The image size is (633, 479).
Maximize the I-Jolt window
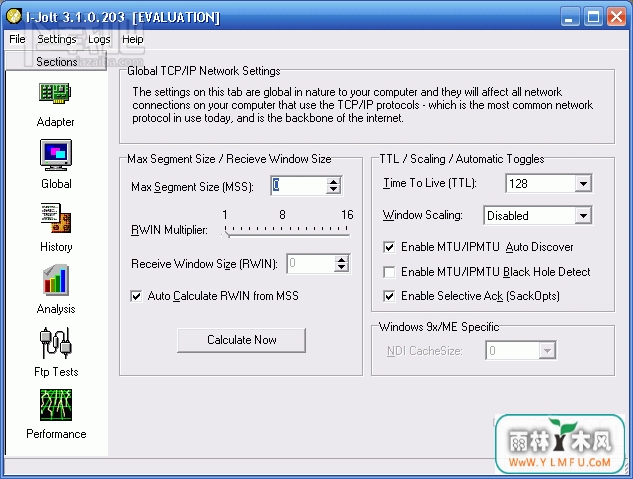[x=593, y=17]
